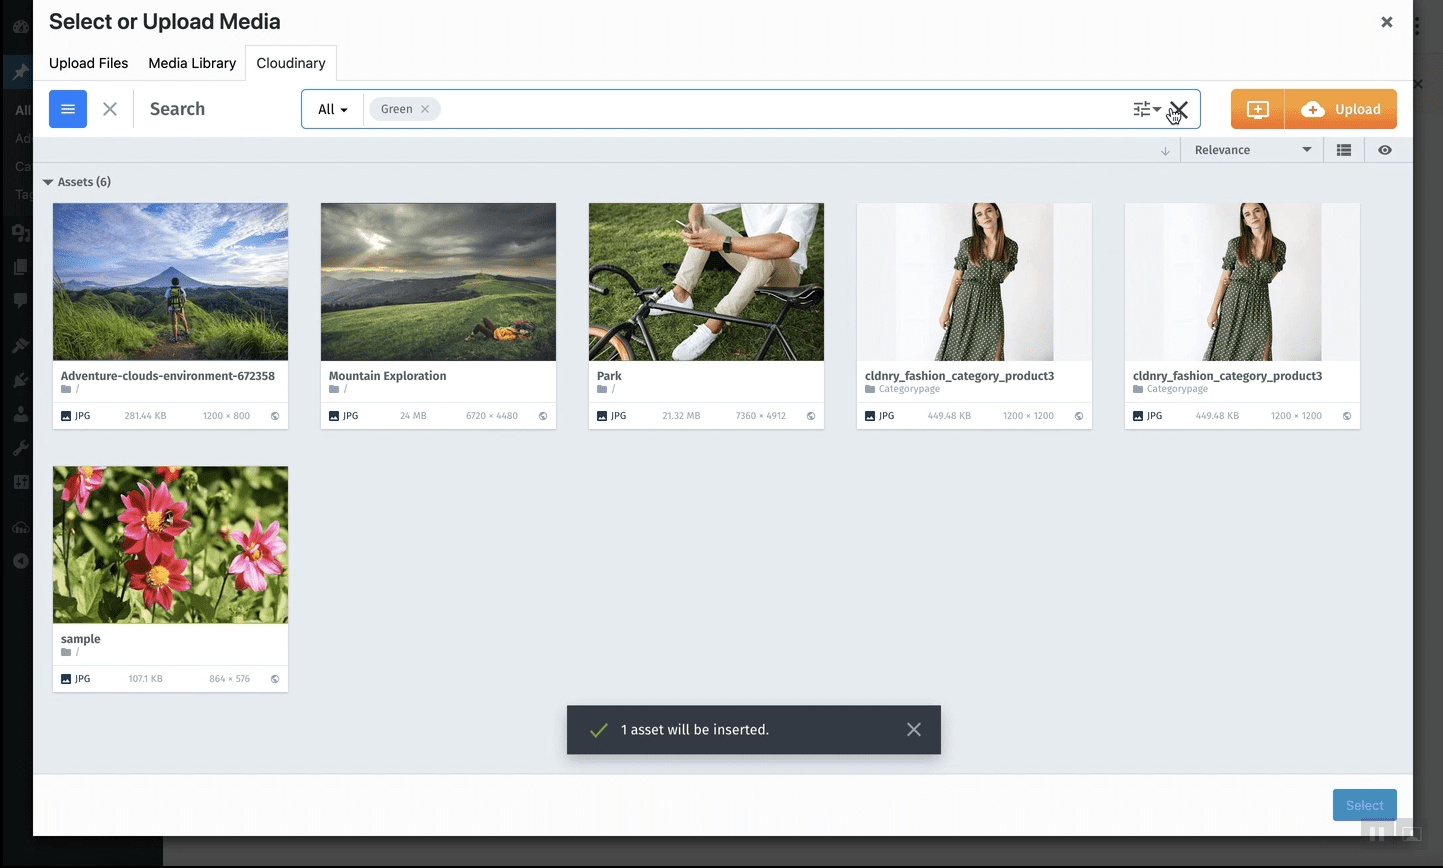Click the blue hamburger menu icon
The image size is (1443, 868).
click(68, 109)
